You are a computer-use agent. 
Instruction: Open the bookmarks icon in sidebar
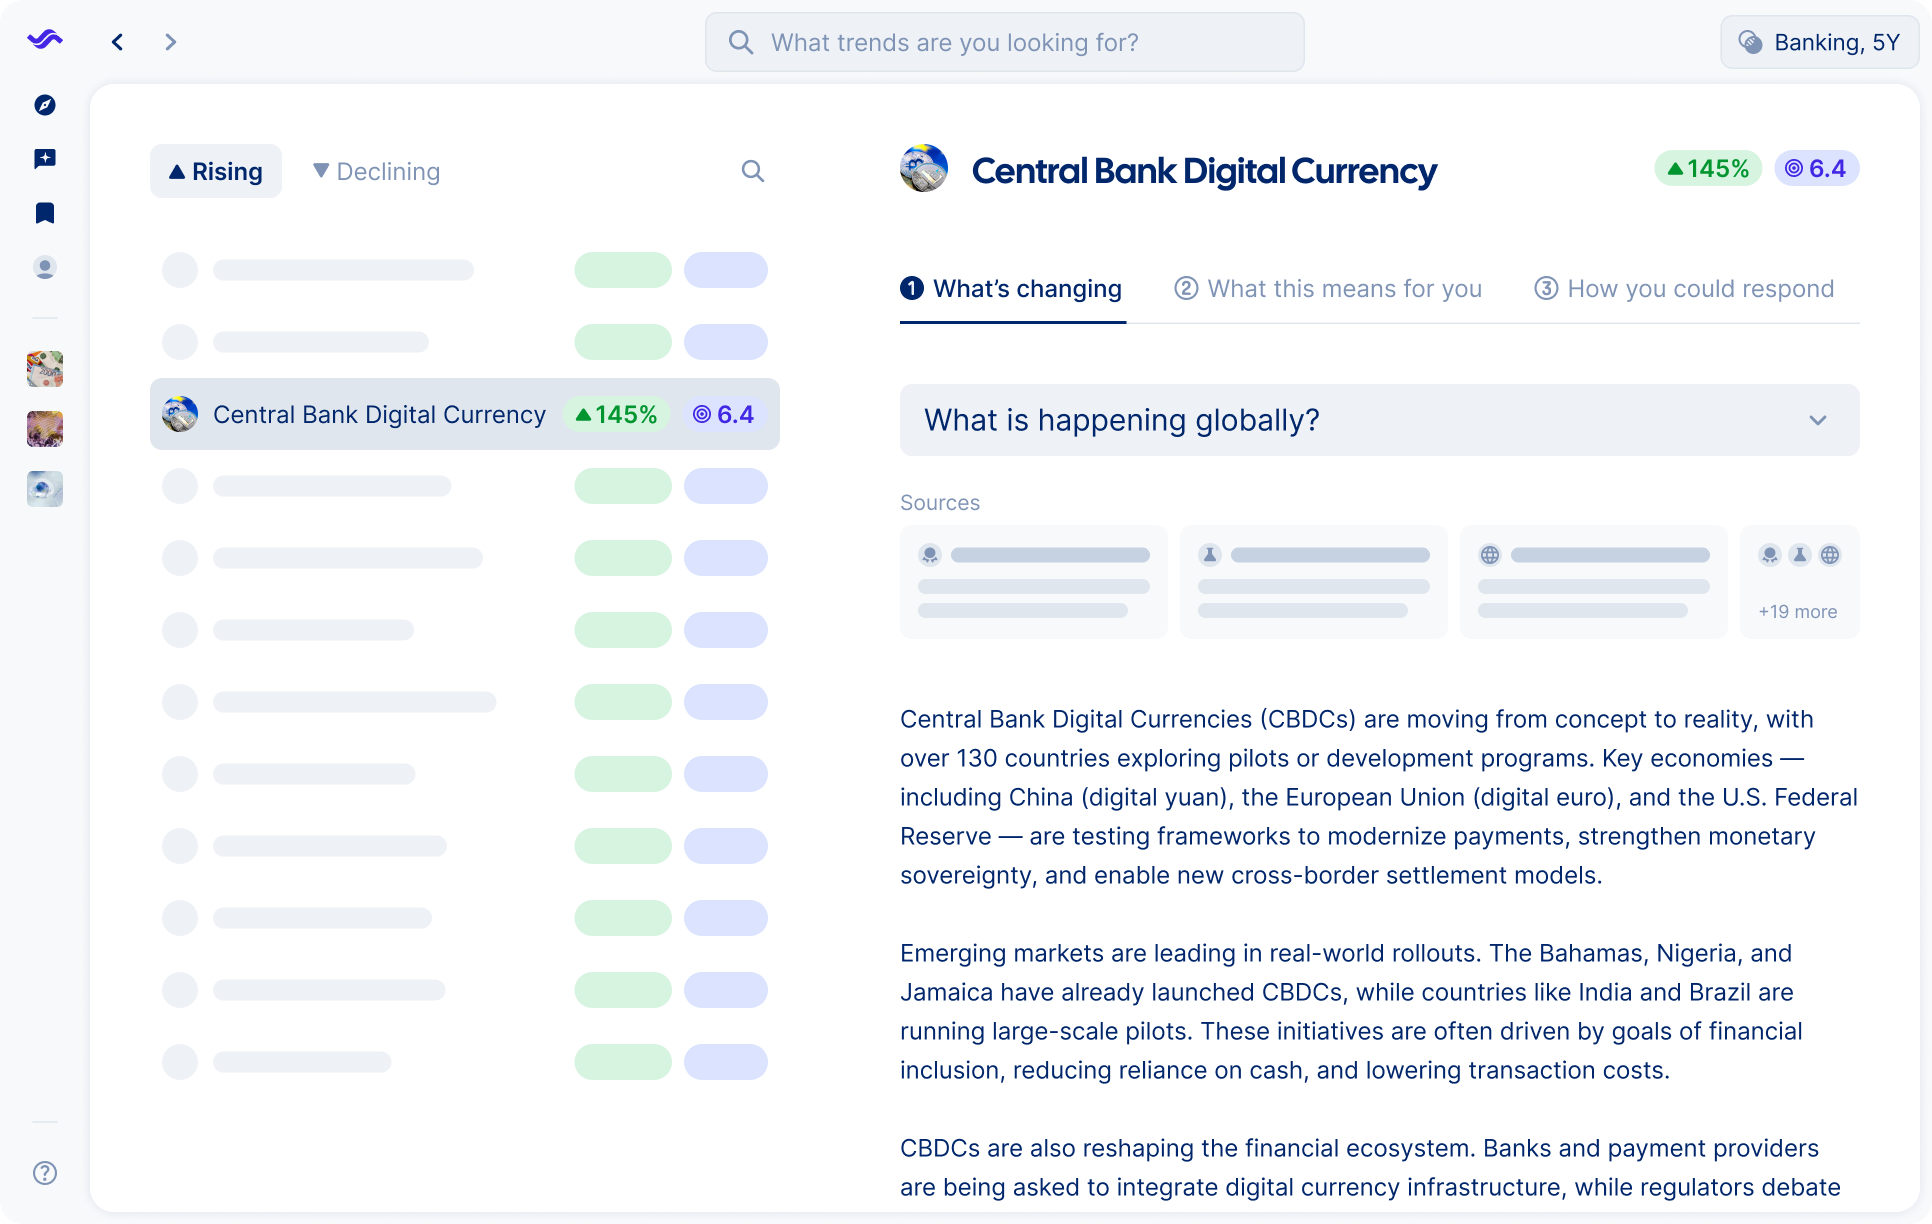coord(45,213)
